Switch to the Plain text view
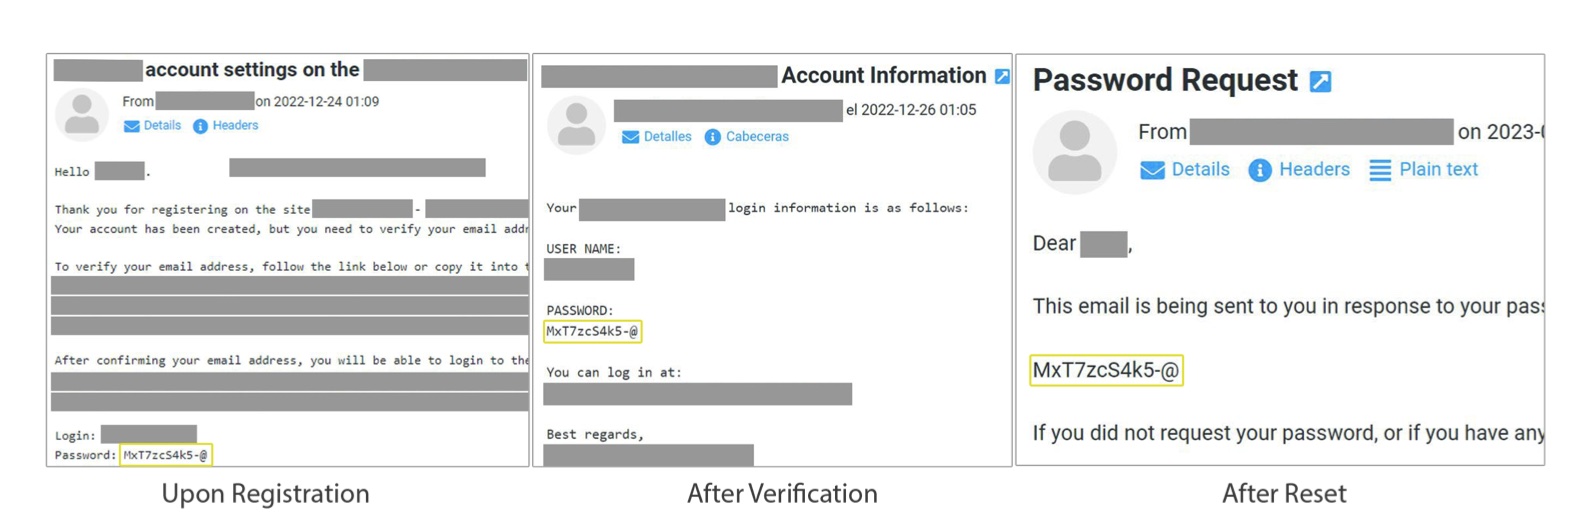The height and width of the screenshot is (532, 1591). [1438, 169]
